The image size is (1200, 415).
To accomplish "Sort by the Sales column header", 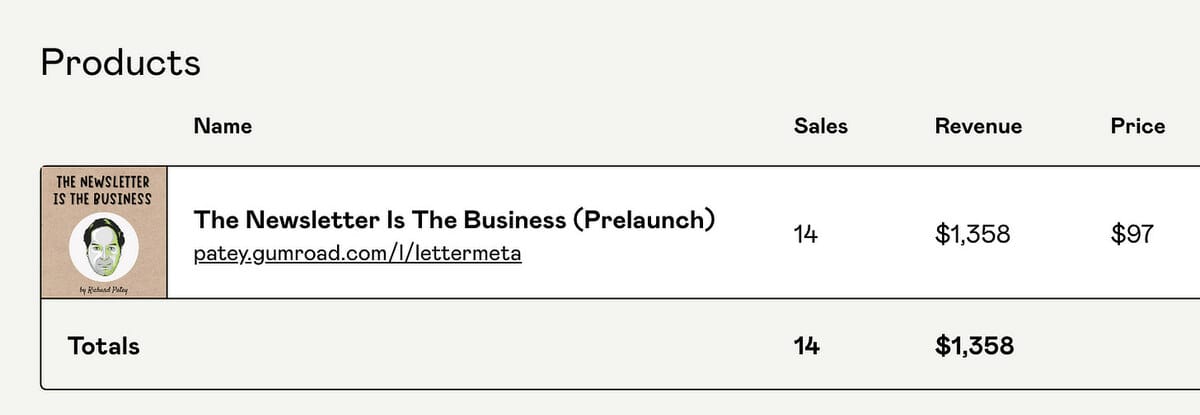I will tap(820, 126).
